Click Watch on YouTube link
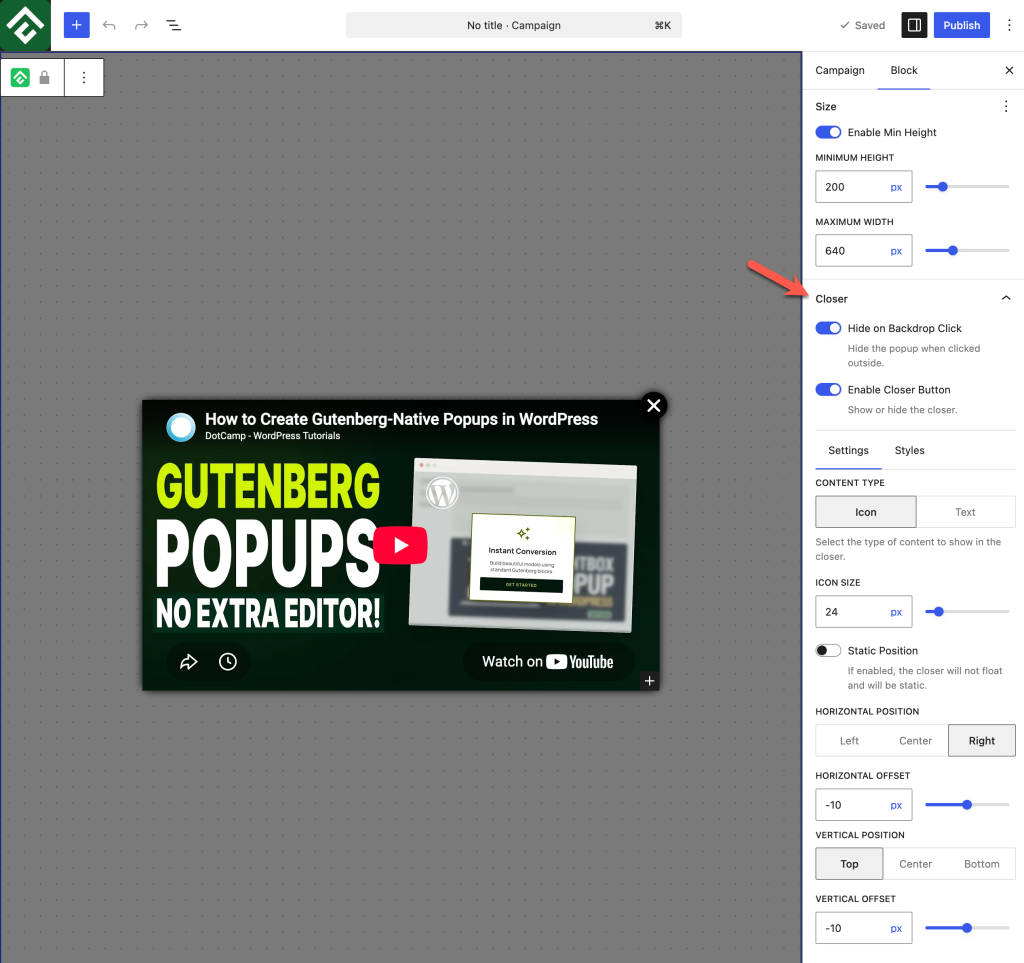Screen dimensions: 1024x963 (547, 661)
